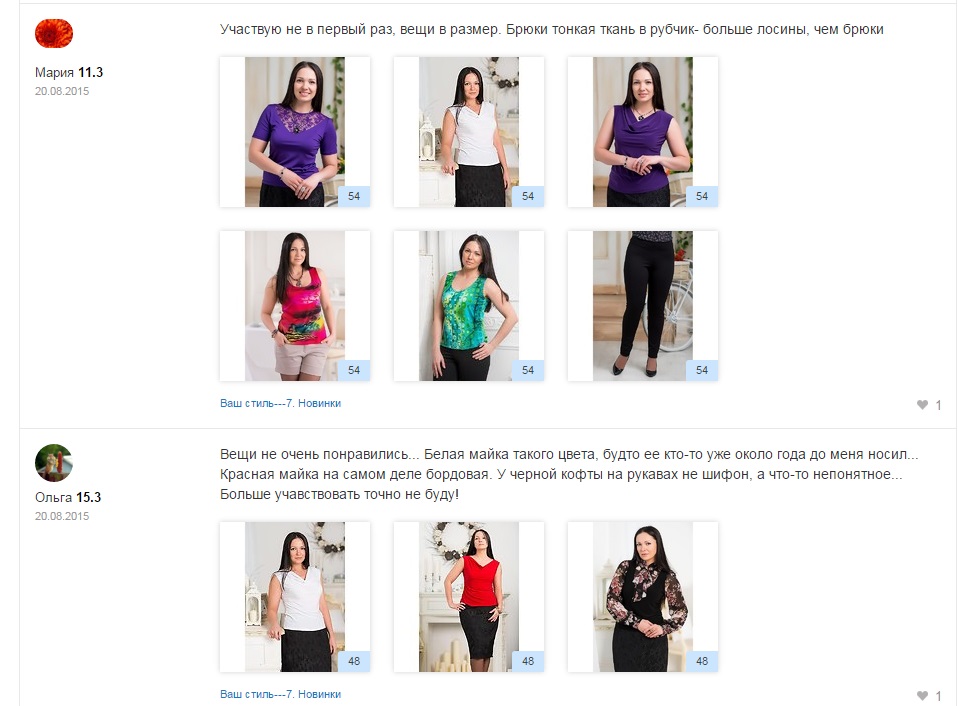Open user name Мария 11.3
The image size is (958, 706).
69,72
